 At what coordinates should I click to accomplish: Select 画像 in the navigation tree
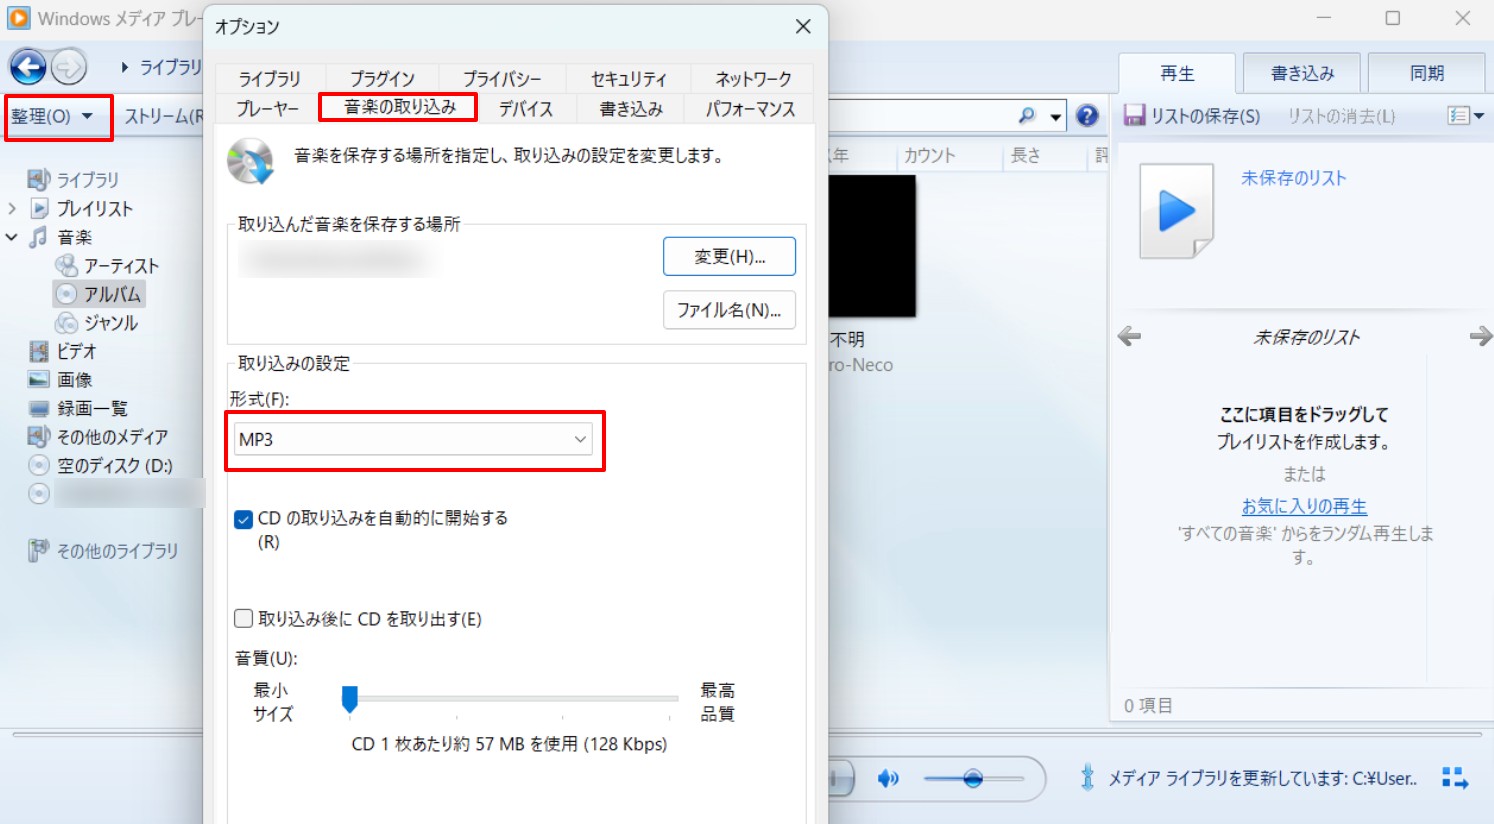(75, 380)
